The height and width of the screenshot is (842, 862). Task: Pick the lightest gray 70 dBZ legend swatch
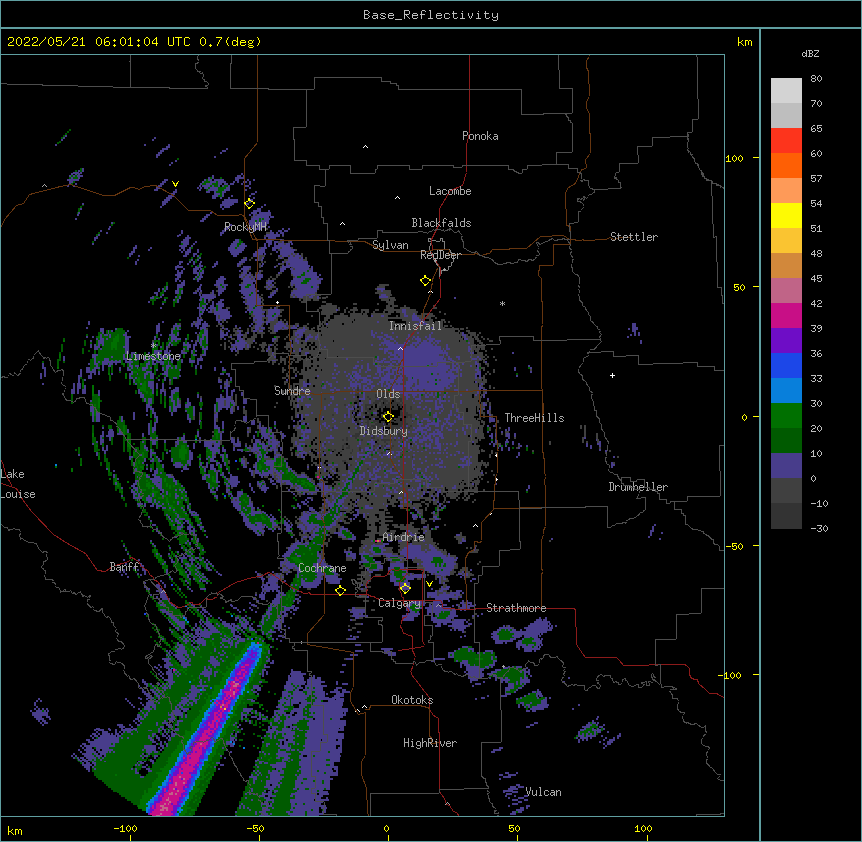pos(786,91)
